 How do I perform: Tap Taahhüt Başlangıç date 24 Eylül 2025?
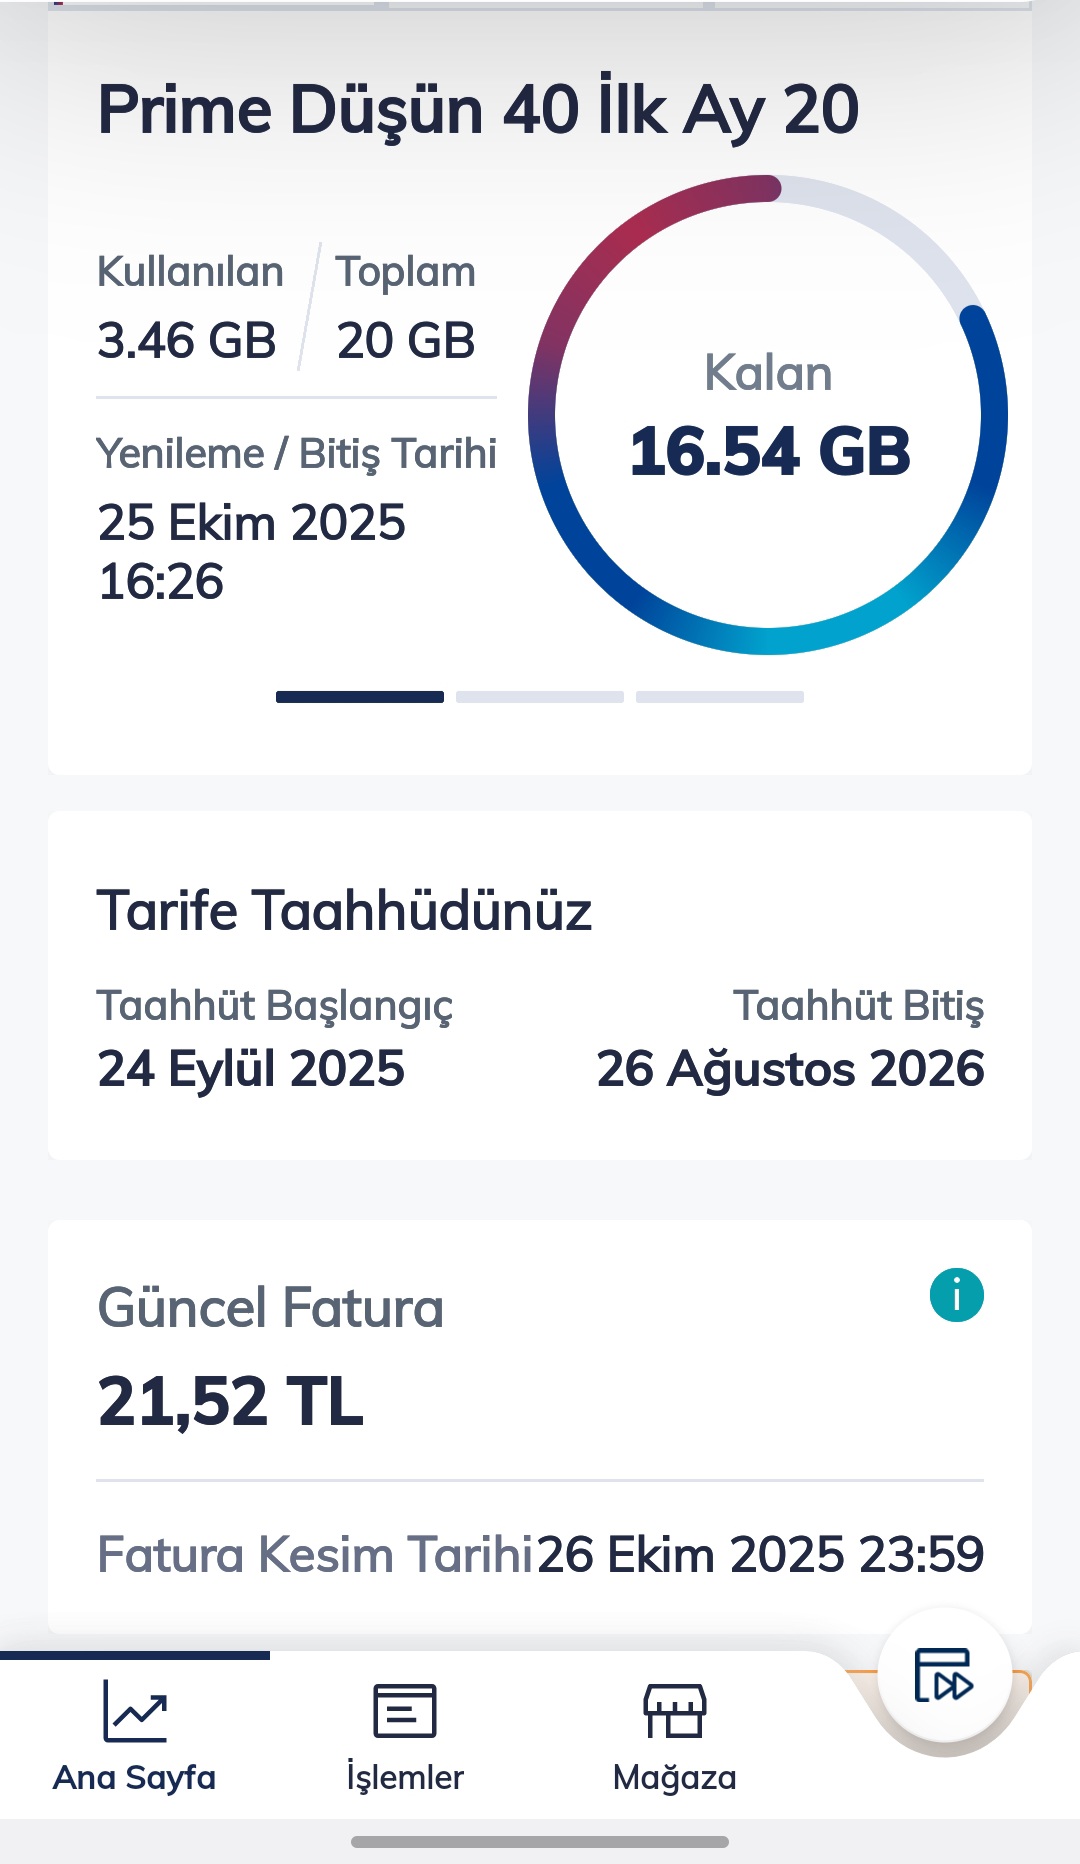click(251, 1068)
